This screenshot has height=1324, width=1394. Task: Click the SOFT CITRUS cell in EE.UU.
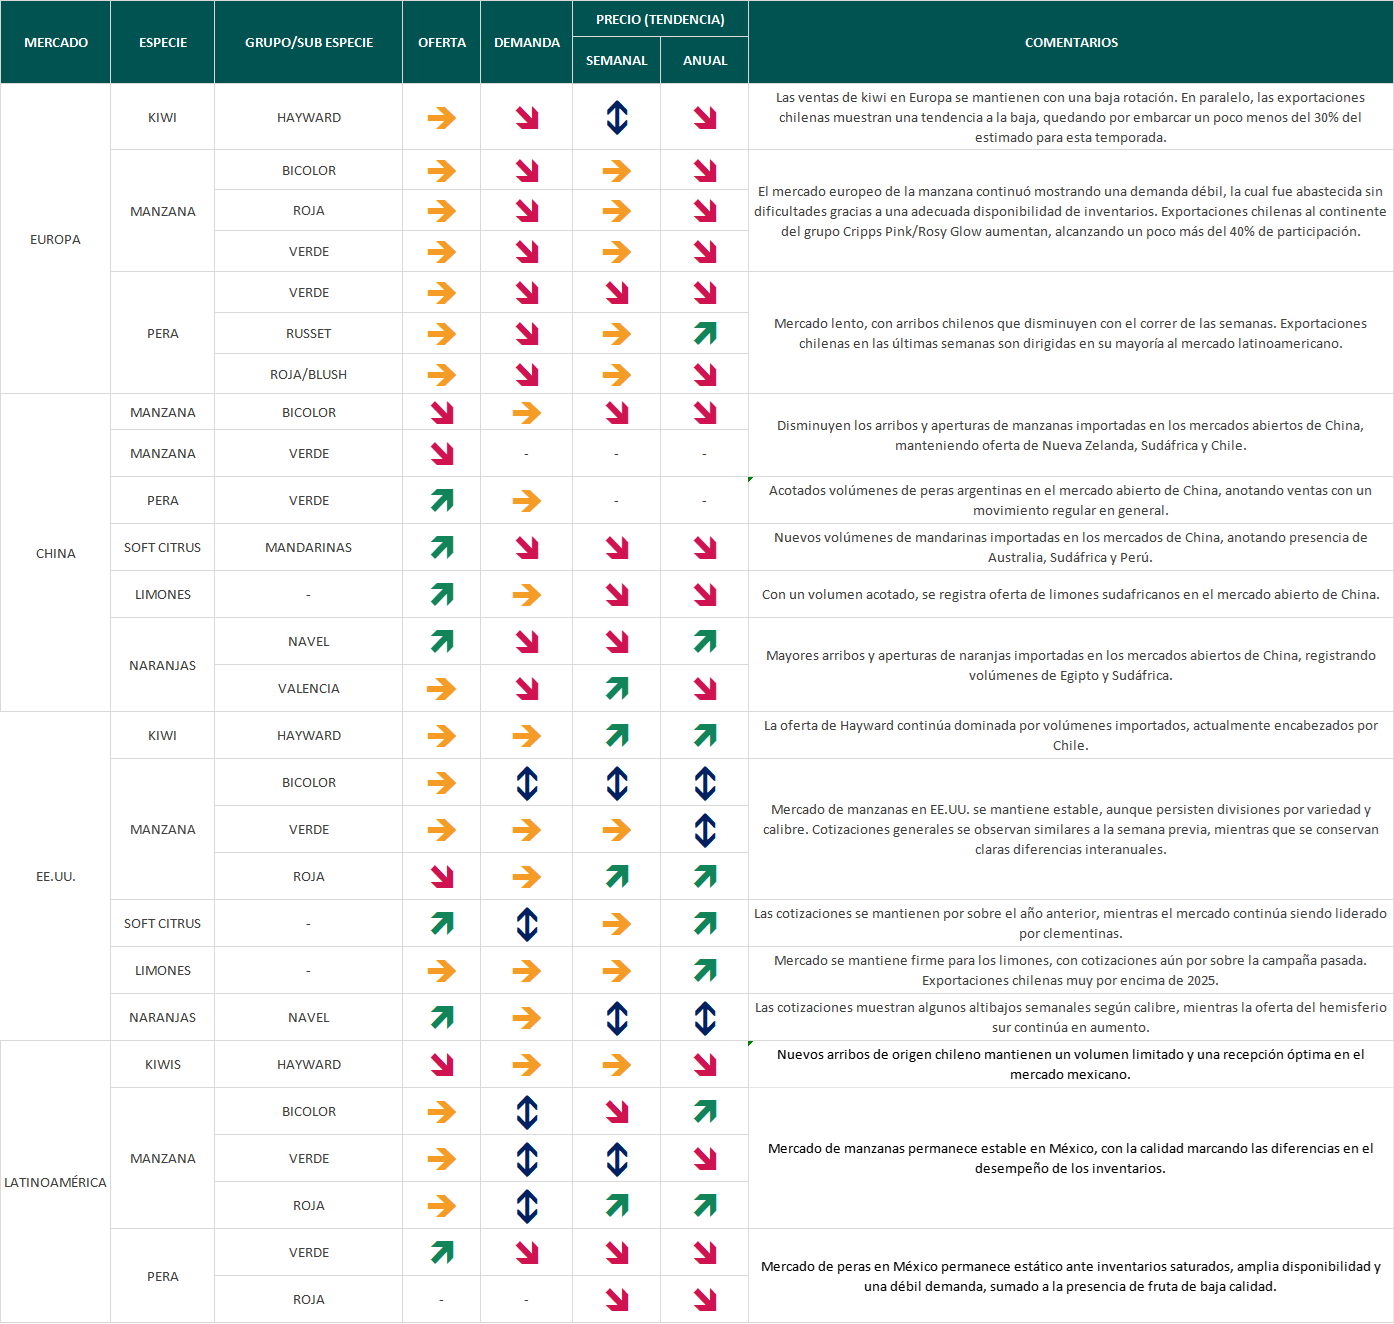point(163,924)
